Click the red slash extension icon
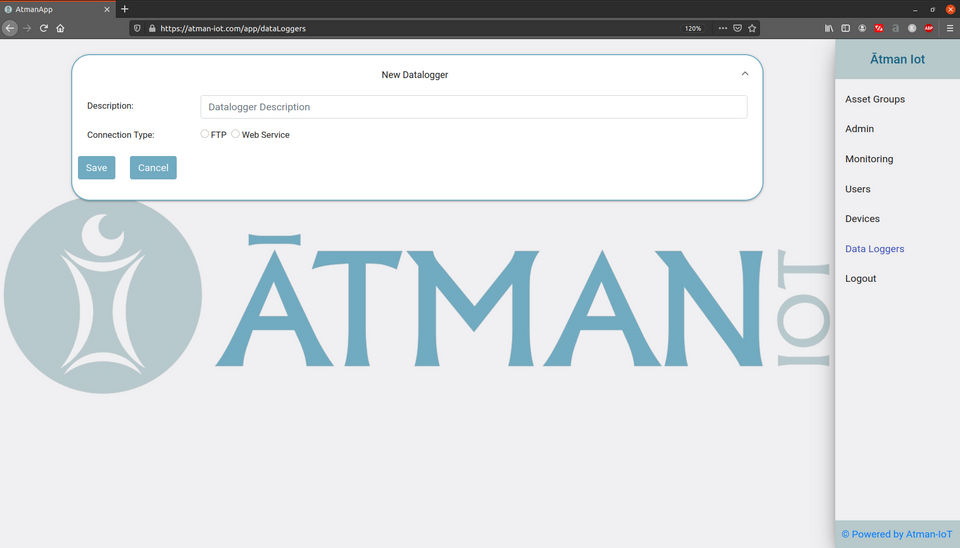Viewport: 960px width, 548px height. [879, 28]
